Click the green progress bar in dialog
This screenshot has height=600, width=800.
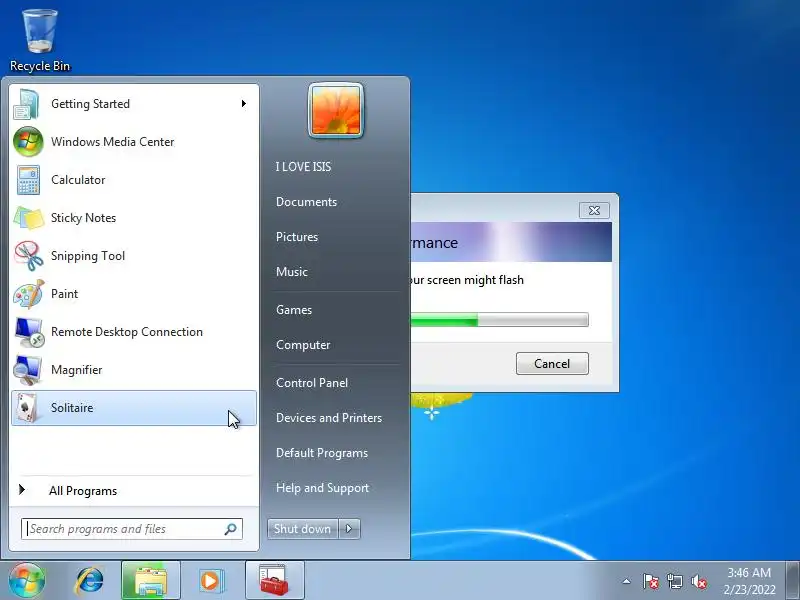tap(499, 320)
